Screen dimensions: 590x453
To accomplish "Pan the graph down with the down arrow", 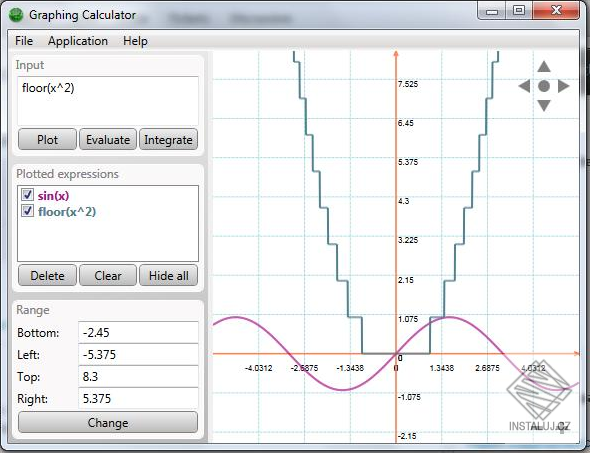I will pos(544,105).
